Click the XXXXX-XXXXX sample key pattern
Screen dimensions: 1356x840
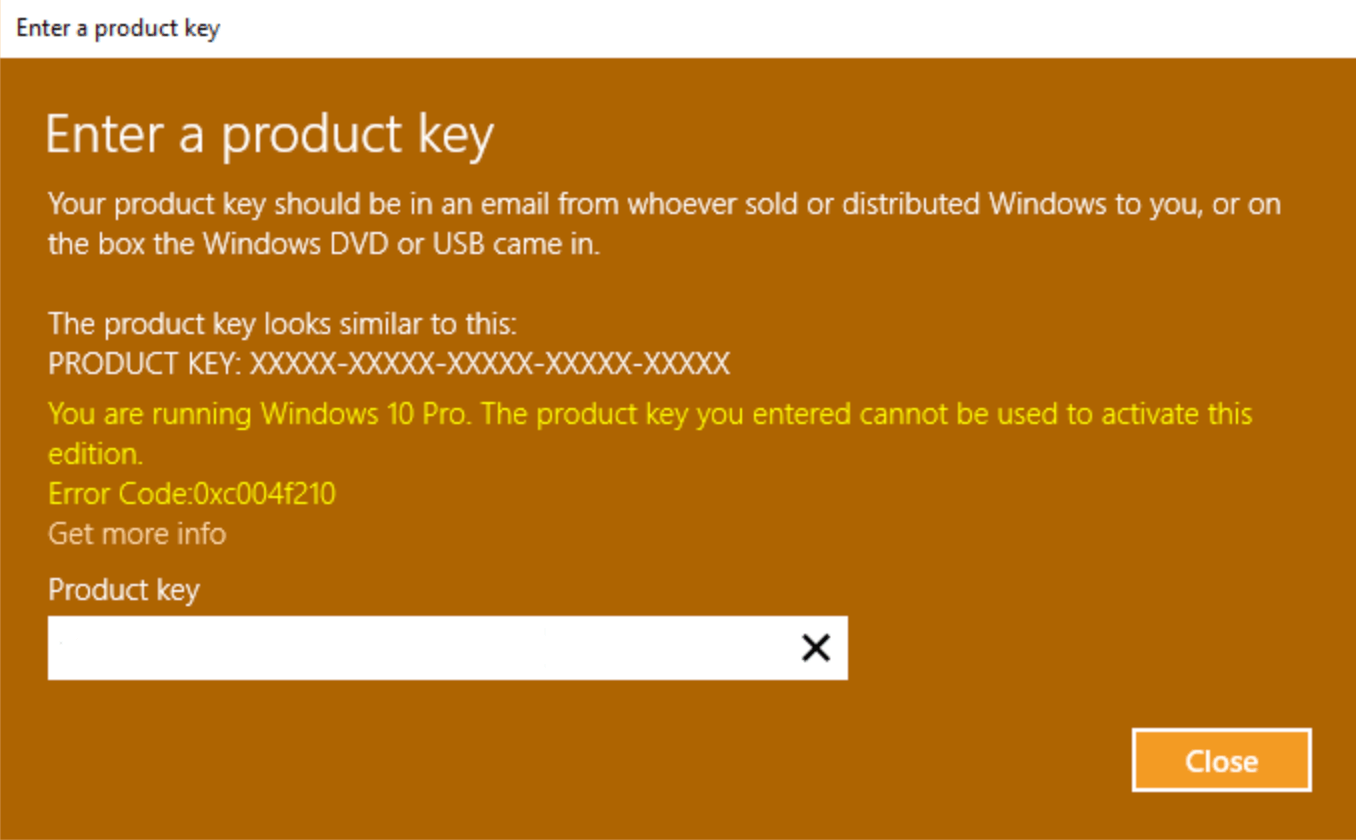pyautogui.click(x=490, y=364)
